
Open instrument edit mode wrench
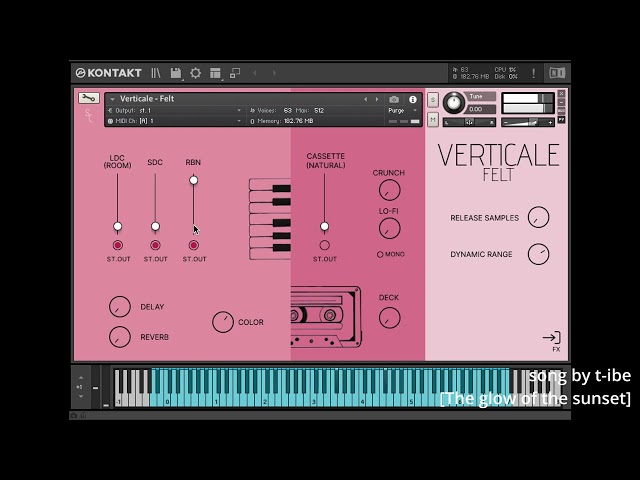pyautogui.click(x=89, y=98)
